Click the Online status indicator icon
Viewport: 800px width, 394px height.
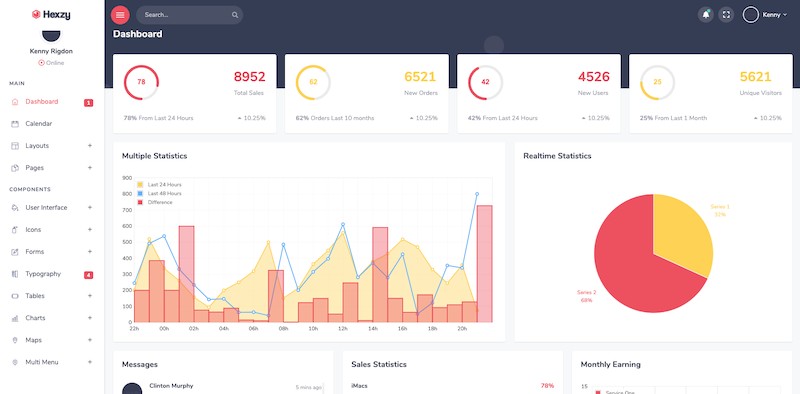(x=41, y=63)
